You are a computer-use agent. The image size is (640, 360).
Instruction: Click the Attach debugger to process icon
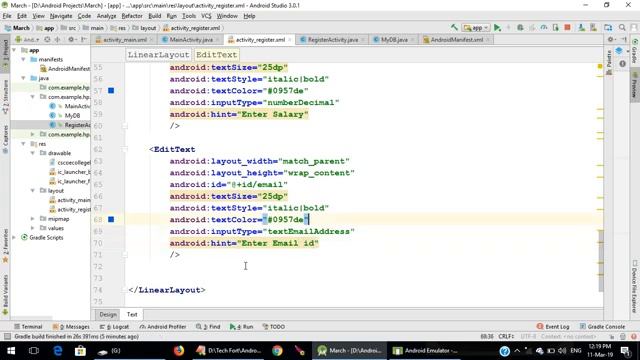click(556, 27)
